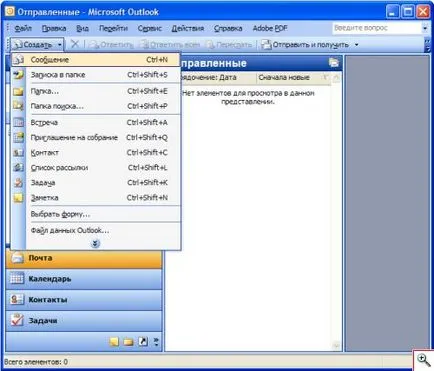Expand the Создать dropdown arrow
The height and width of the screenshot is (371, 434).
[x=60, y=44]
